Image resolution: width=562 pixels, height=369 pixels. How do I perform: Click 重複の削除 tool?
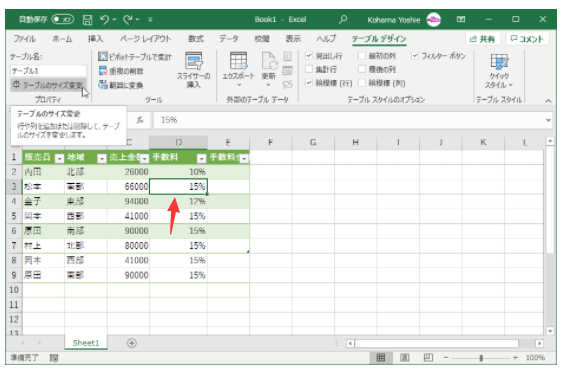pos(121,71)
